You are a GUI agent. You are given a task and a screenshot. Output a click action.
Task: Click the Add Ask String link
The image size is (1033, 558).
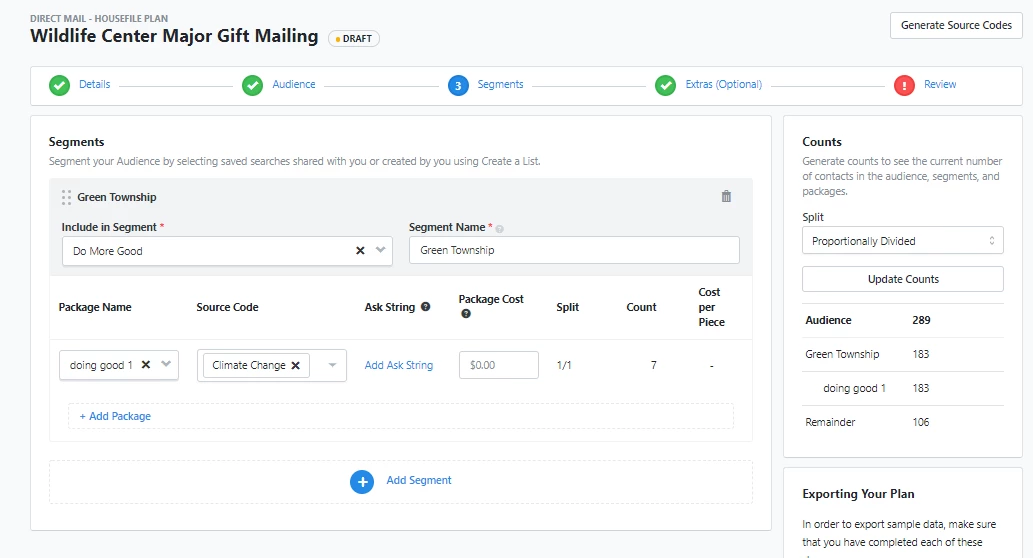click(x=399, y=365)
